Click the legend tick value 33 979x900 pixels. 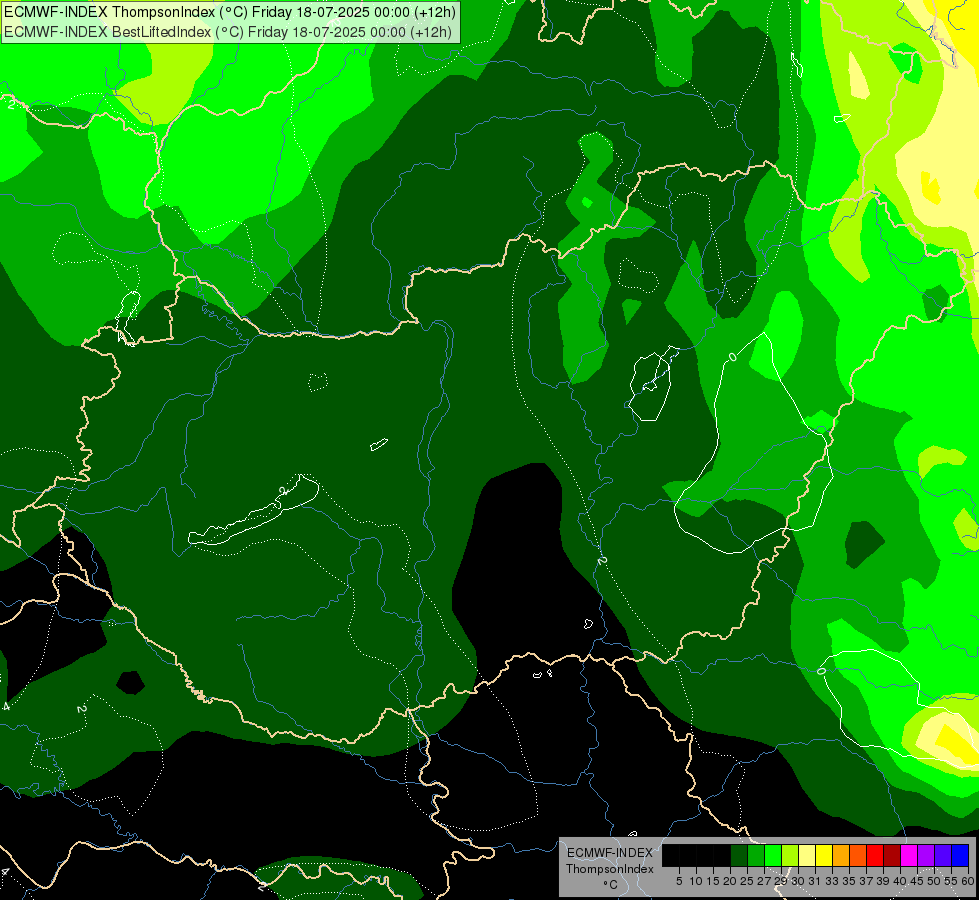pyautogui.click(x=832, y=881)
